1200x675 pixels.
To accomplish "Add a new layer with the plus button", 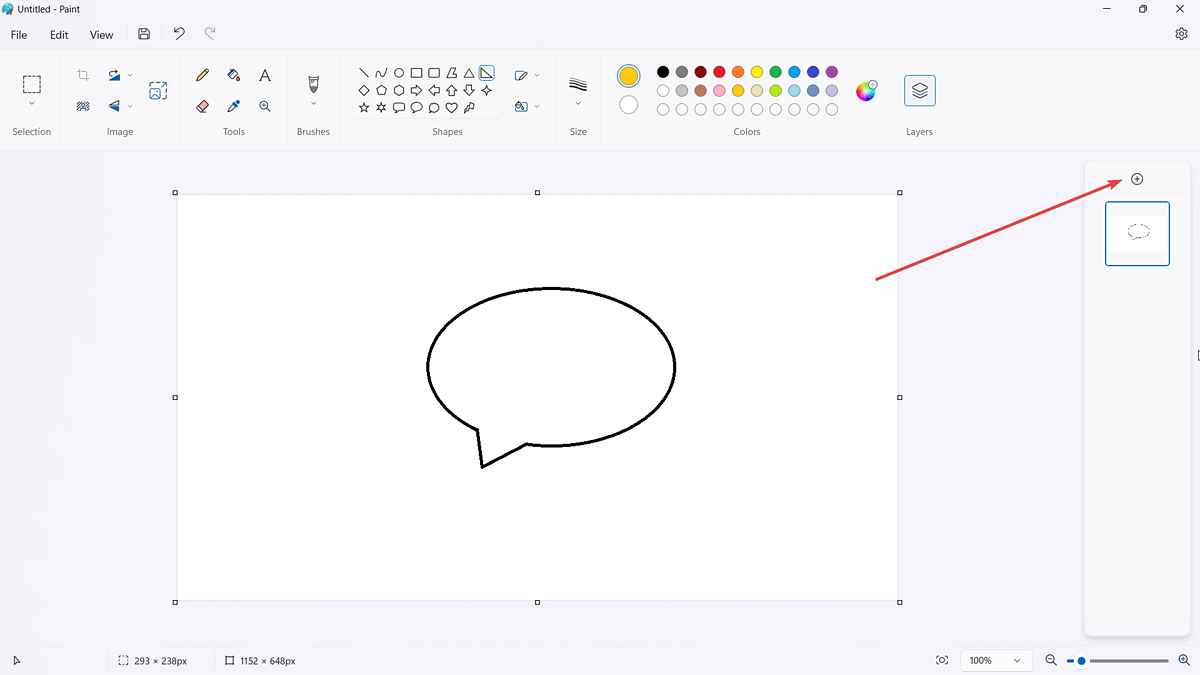I will (1137, 178).
